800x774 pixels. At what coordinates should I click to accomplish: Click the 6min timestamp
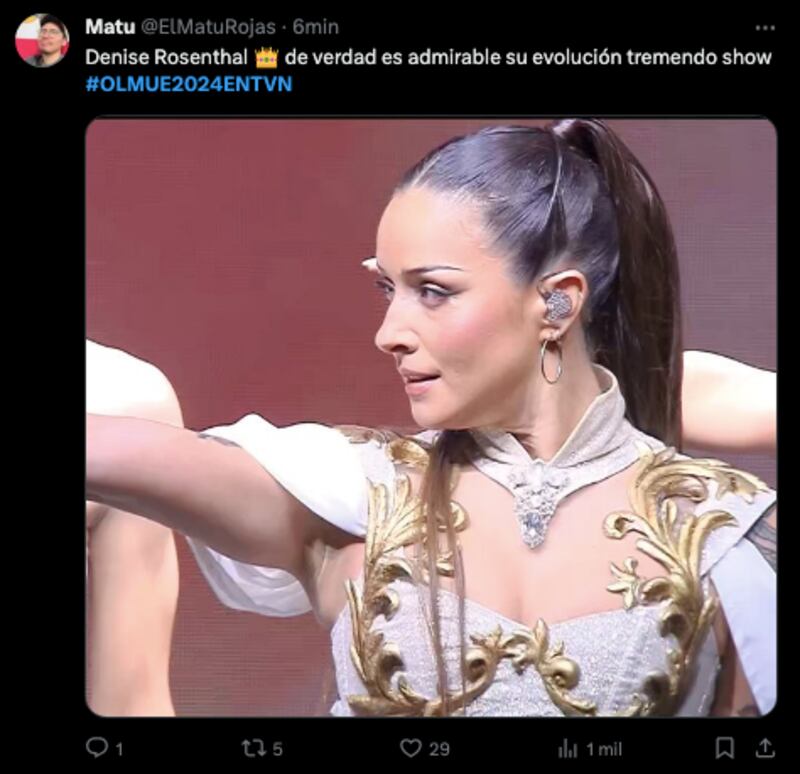(x=315, y=27)
